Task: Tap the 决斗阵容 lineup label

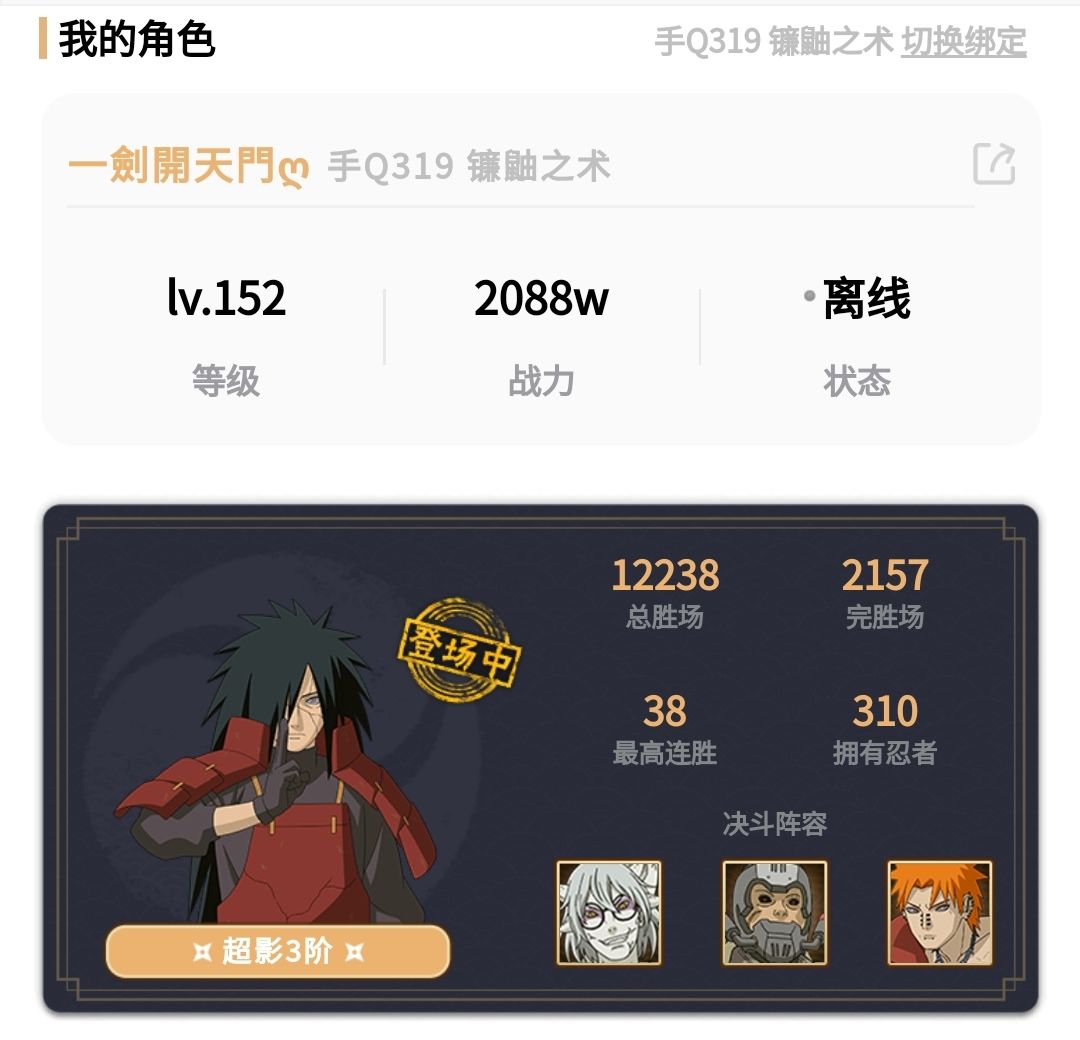Action: [775, 823]
